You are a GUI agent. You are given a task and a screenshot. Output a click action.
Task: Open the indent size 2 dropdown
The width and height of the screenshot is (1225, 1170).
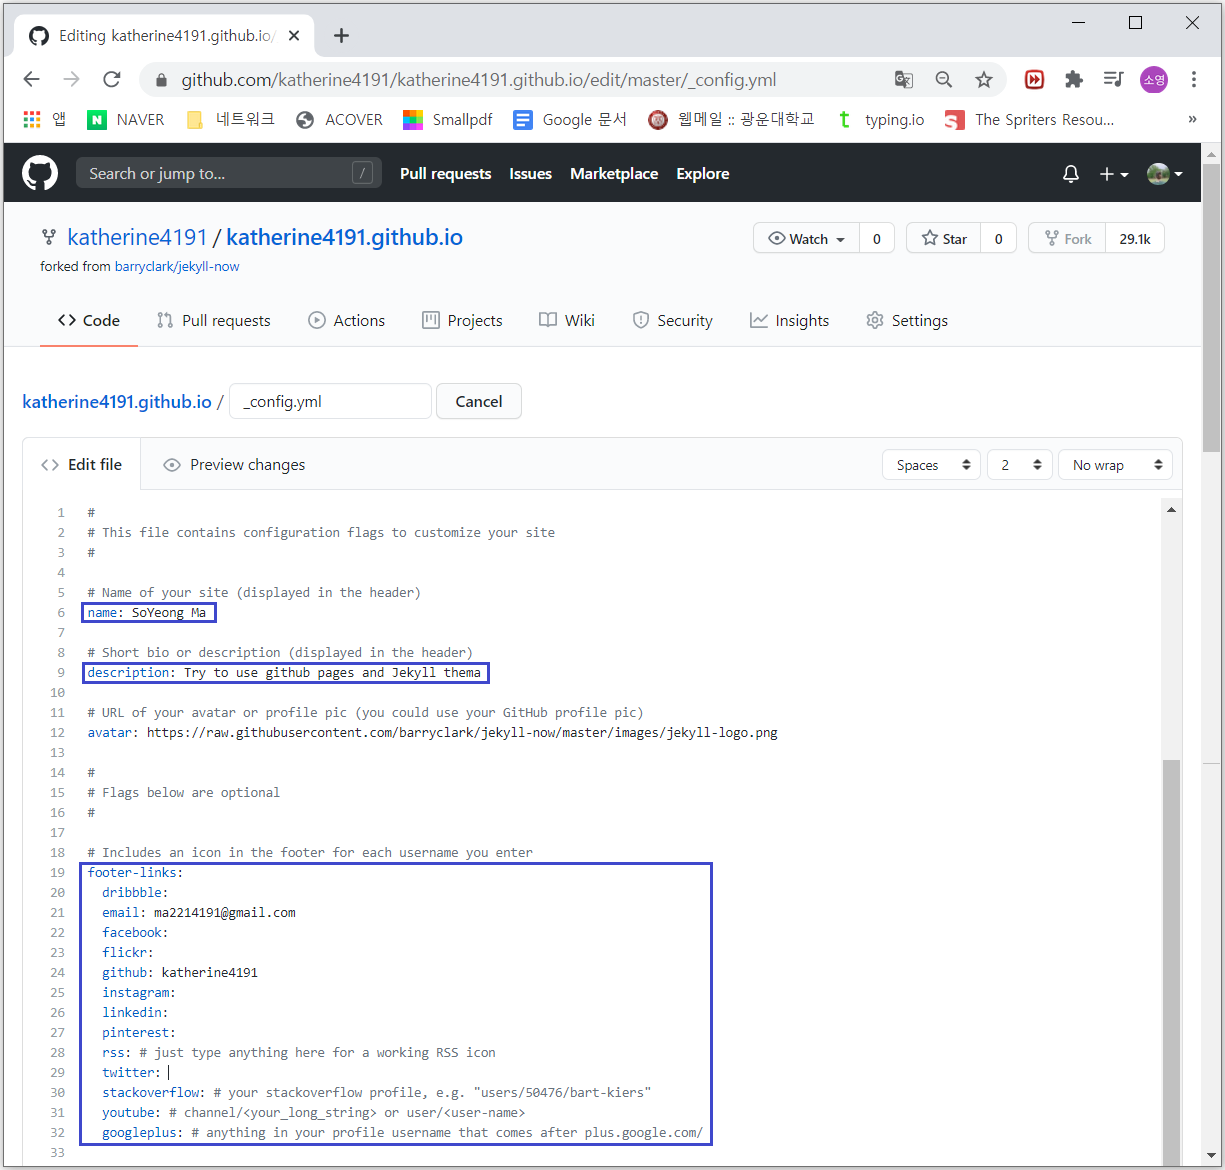coord(1020,465)
